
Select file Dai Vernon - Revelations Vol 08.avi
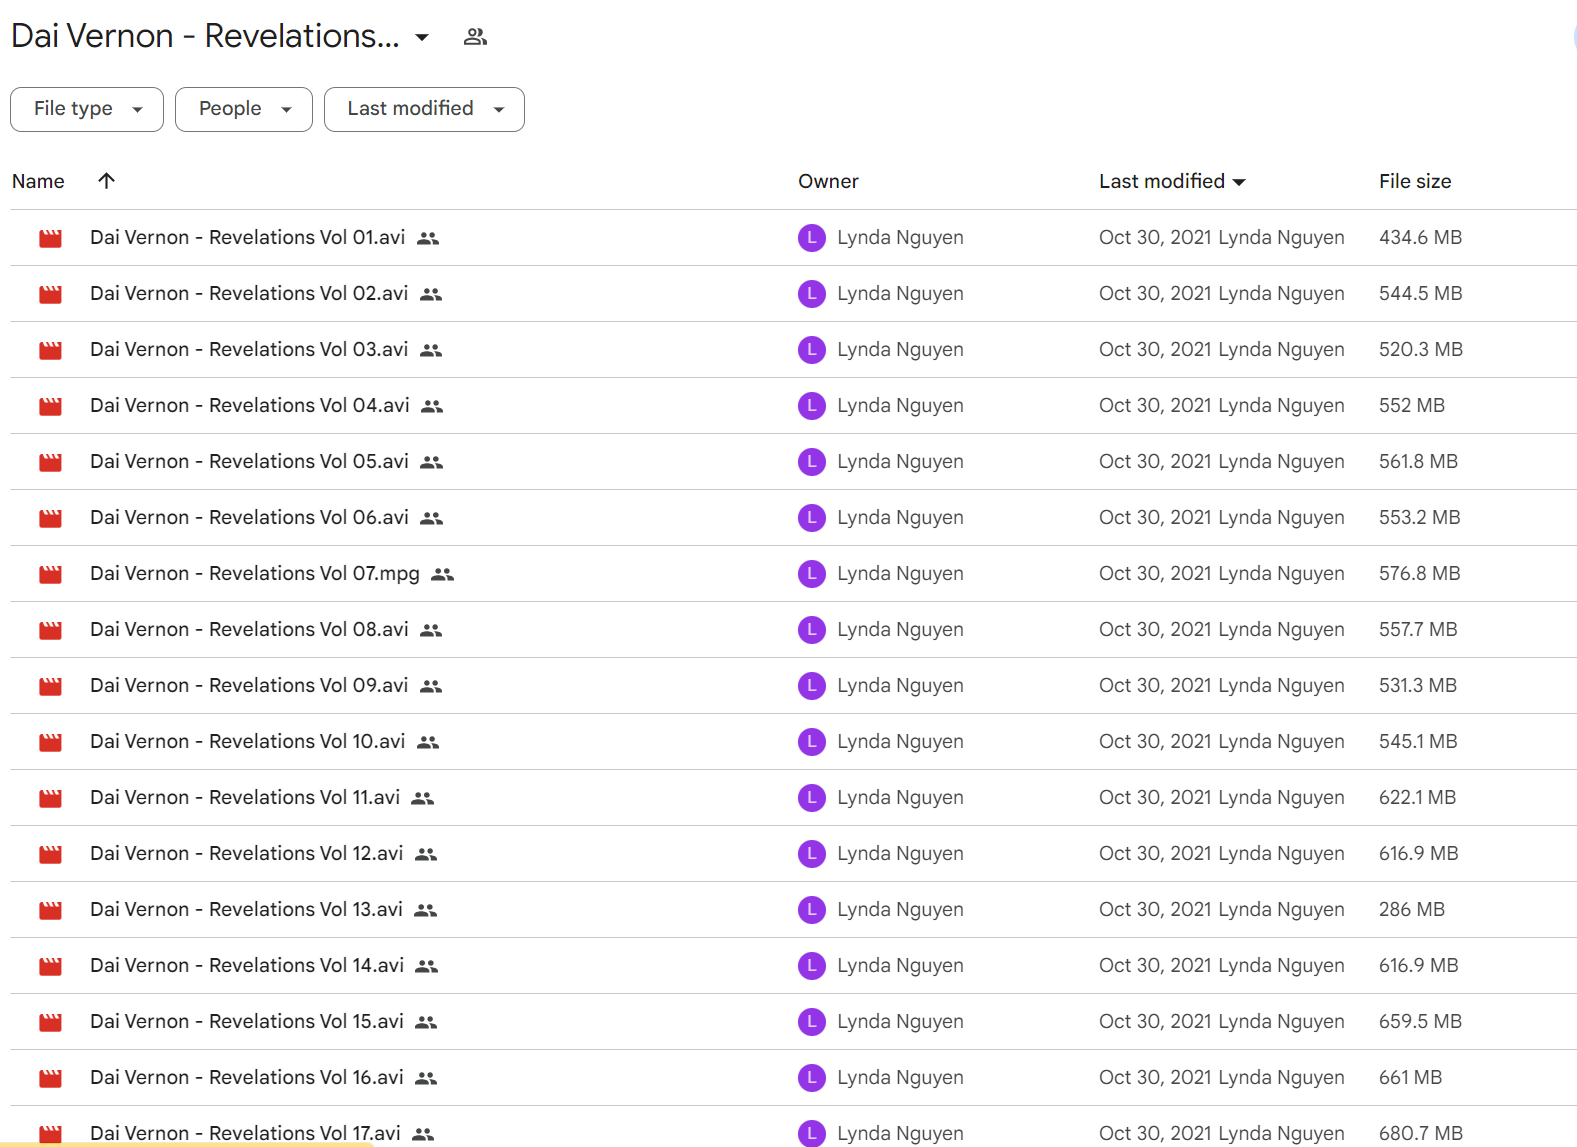click(x=249, y=630)
